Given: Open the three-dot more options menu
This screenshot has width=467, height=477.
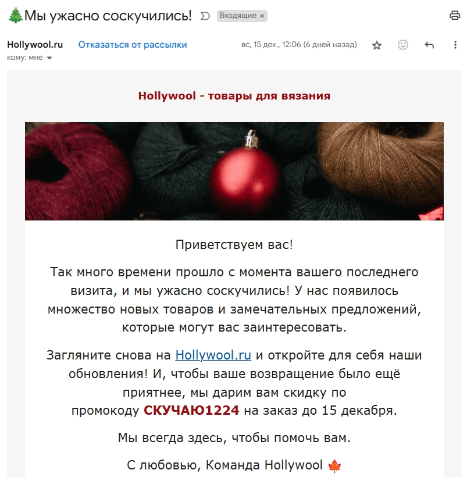Looking at the screenshot, I should pyautogui.click(x=455, y=45).
